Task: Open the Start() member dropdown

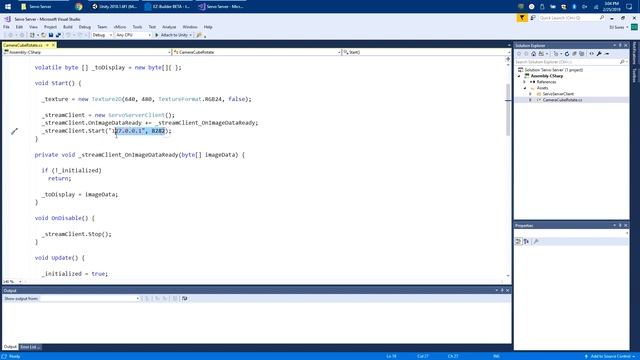Action: [x=426, y=52]
